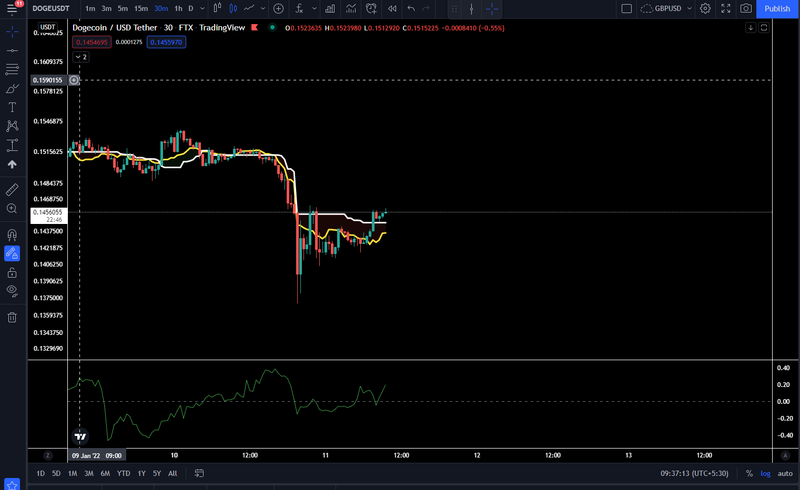Open the chart patterns tool

click(12, 126)
